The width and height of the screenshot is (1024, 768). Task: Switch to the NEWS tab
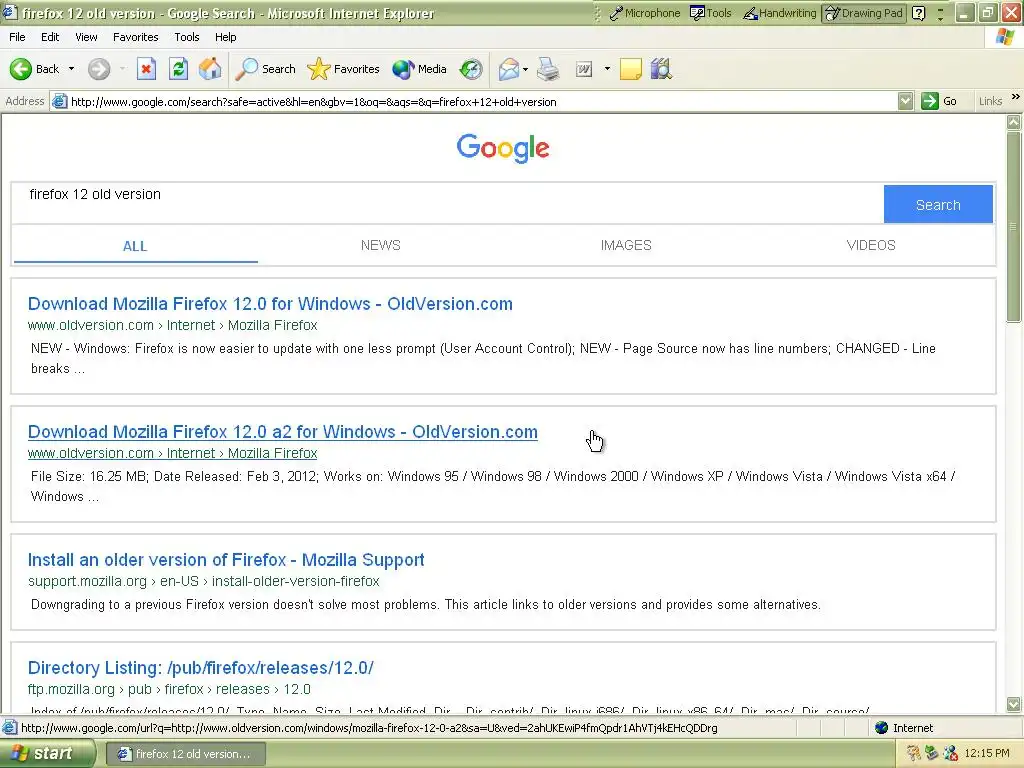pyautogui.click(x=381, y=246)
